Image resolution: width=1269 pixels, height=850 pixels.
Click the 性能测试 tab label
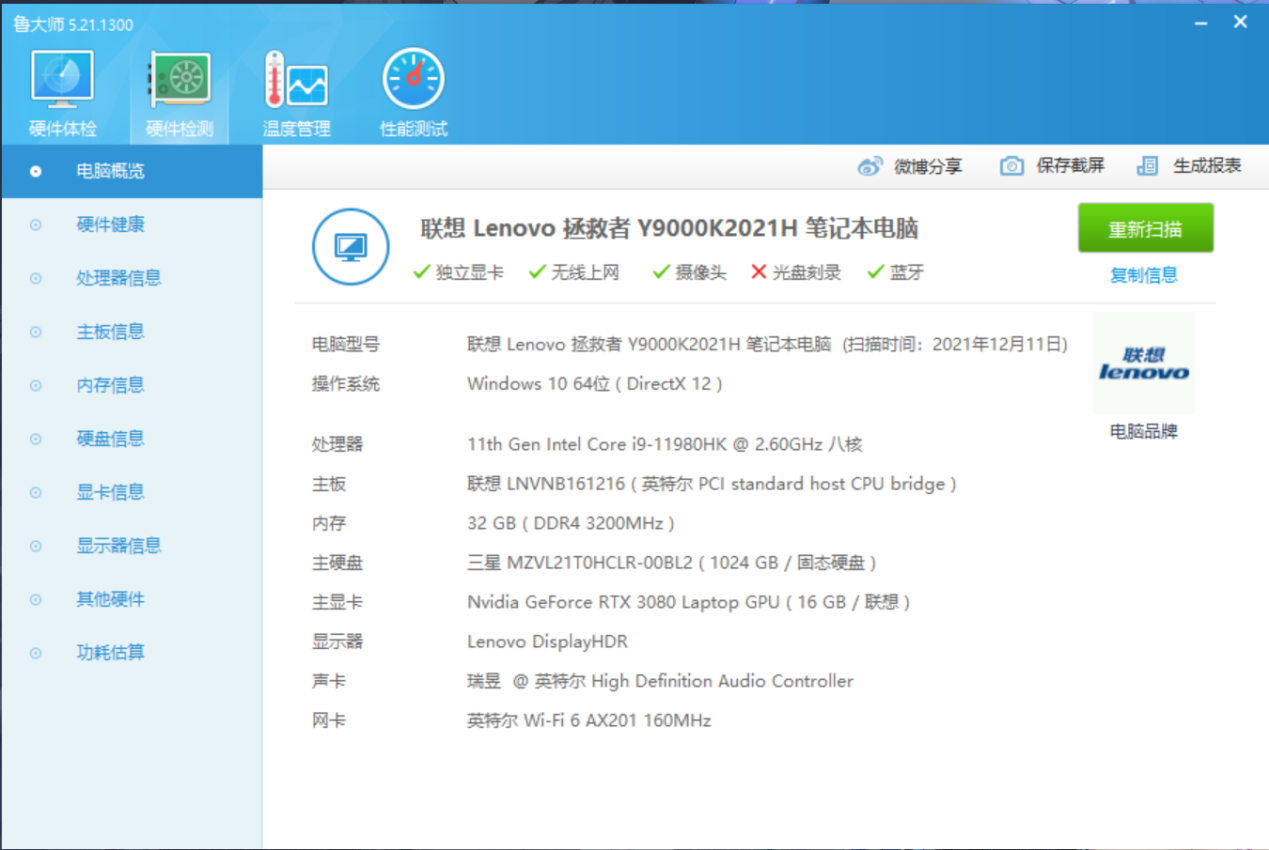click(x=414, y=129)
